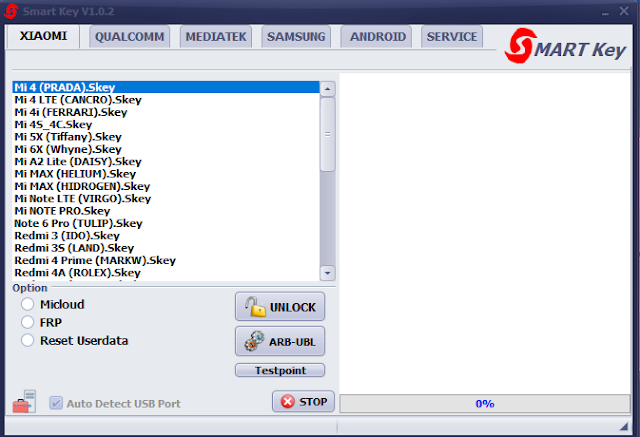
Task: Switch to the QUALCOMM tab
Action: (129, 37)
